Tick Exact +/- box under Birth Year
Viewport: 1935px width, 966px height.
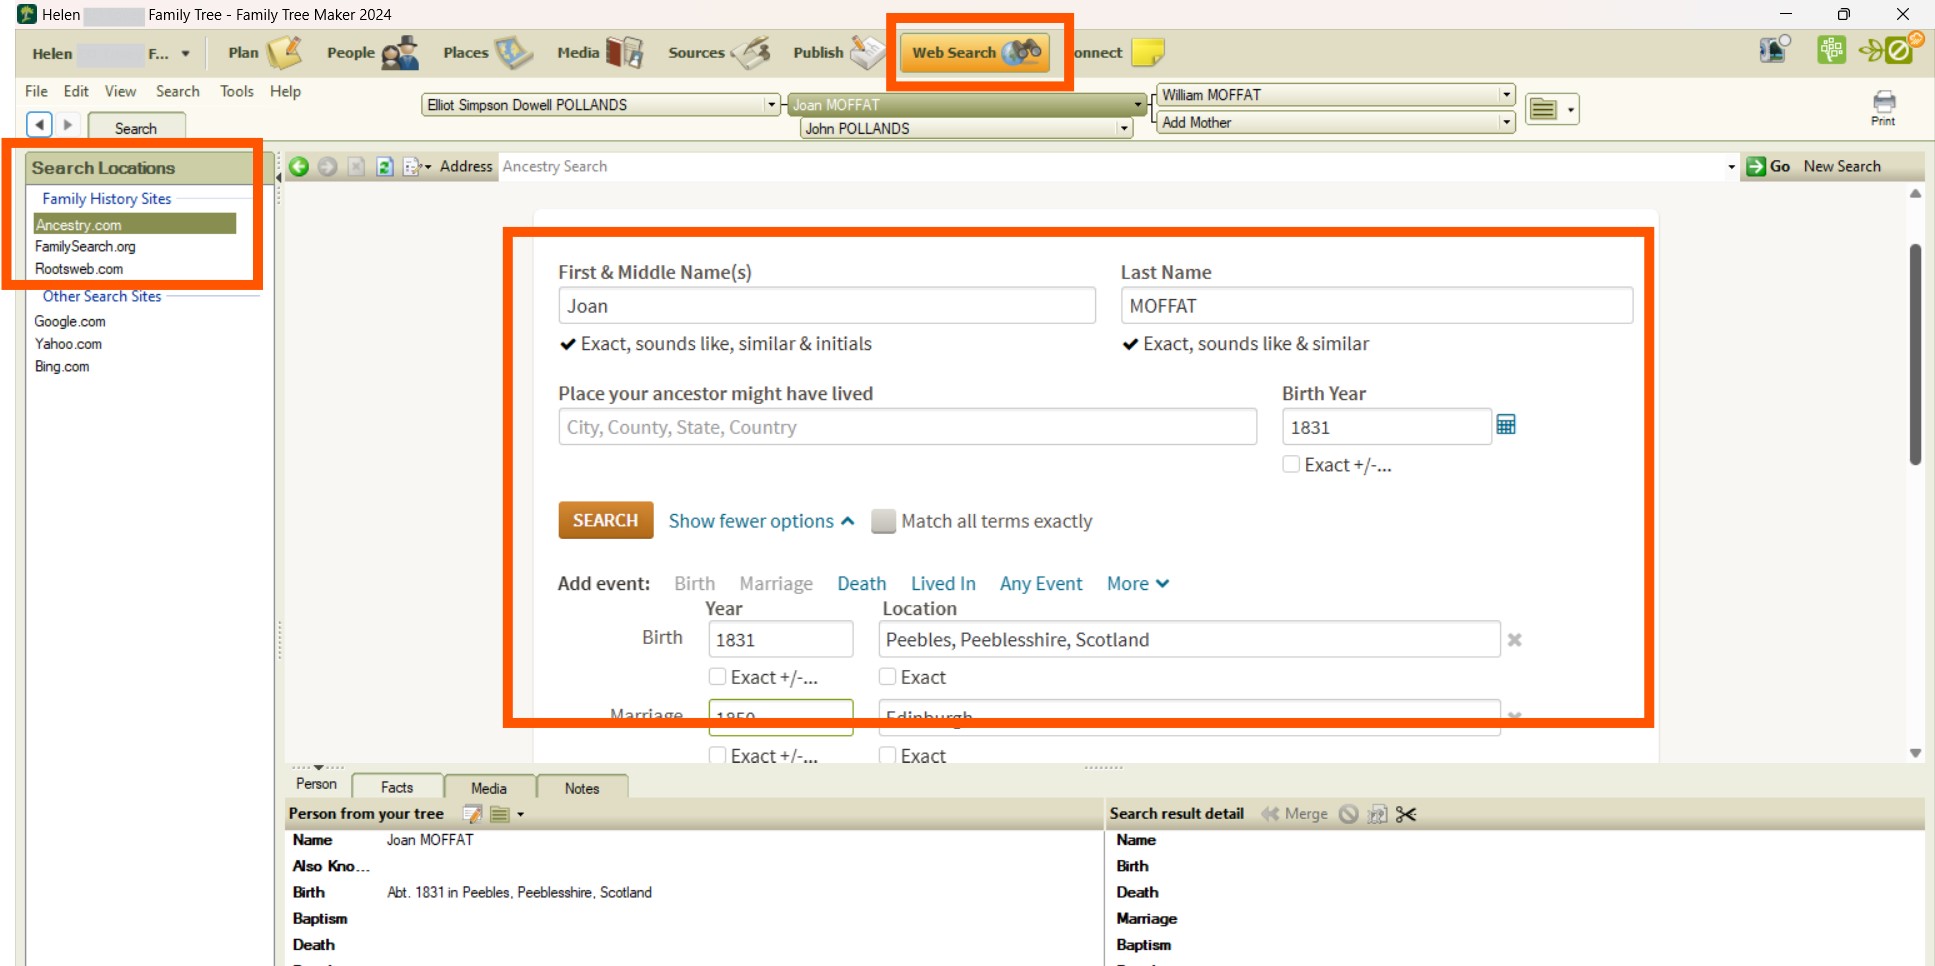click(1291, 465)
